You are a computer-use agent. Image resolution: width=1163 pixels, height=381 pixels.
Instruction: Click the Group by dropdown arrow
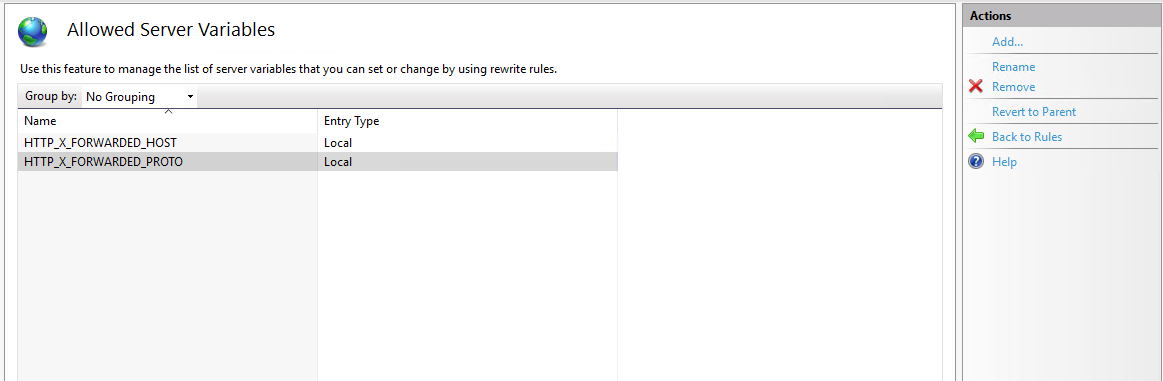point(191,97)
